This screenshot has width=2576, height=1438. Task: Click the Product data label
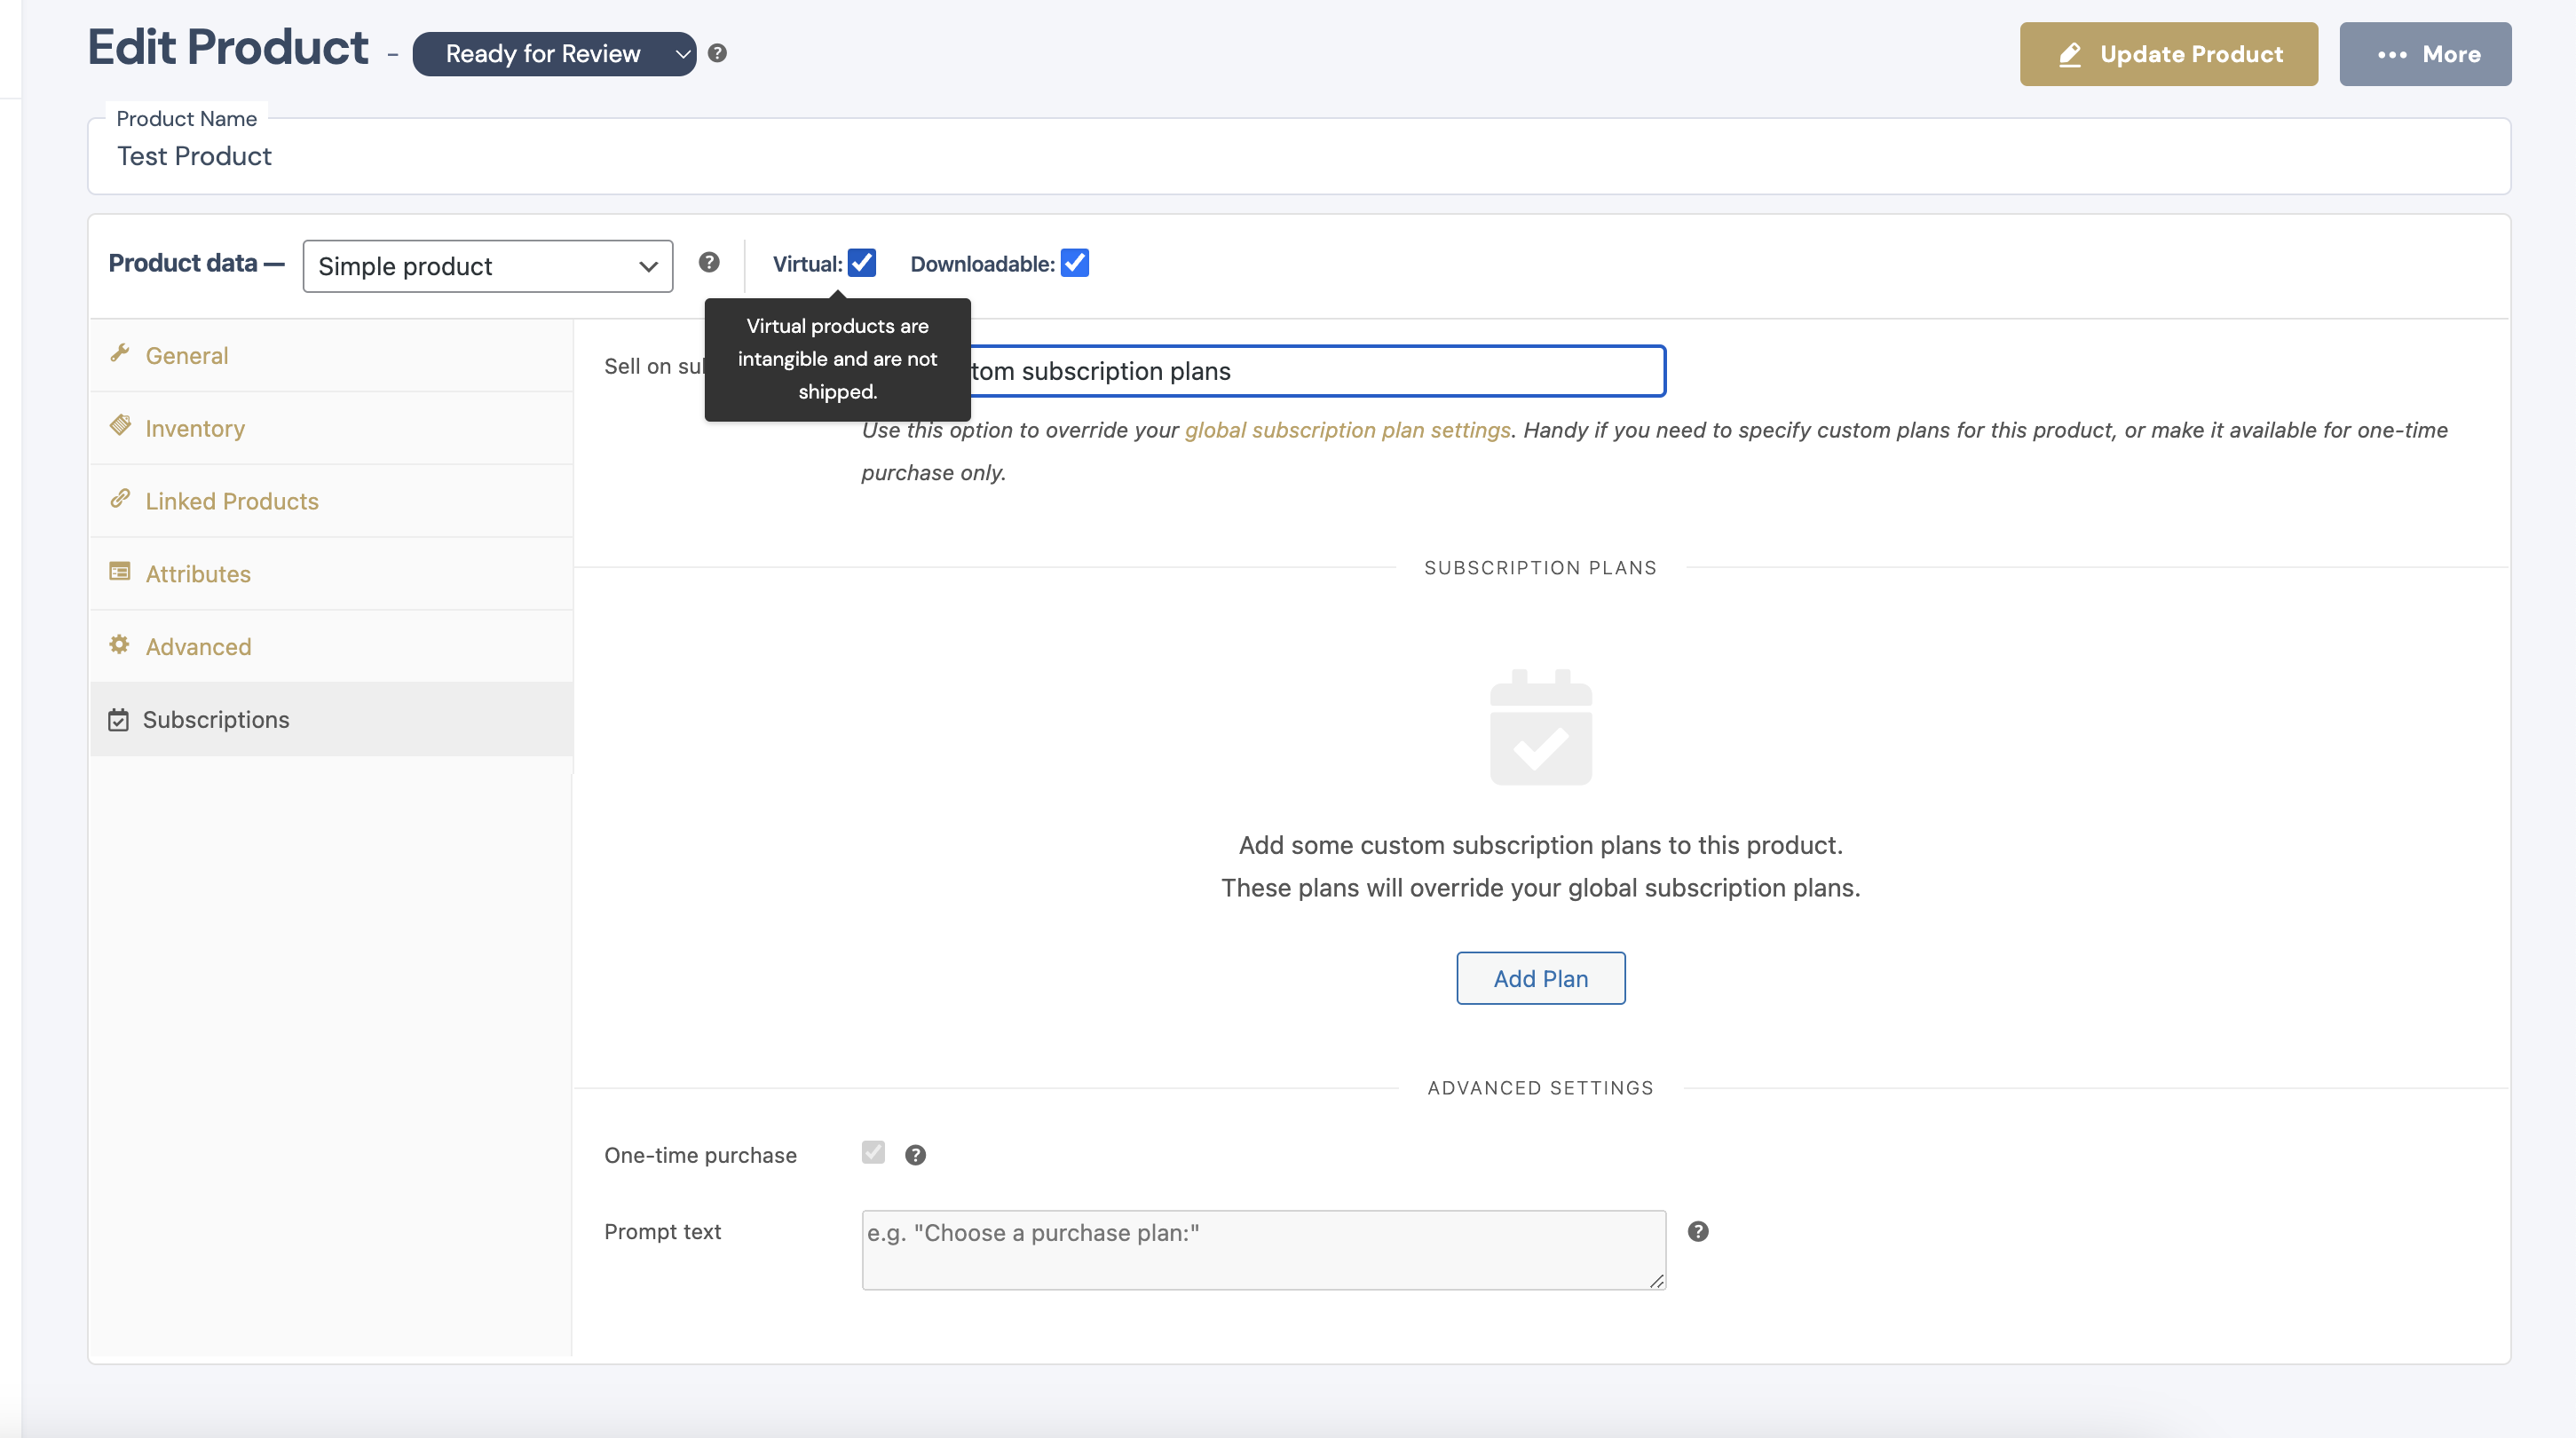pyautogui.click(x=196, y=263)
